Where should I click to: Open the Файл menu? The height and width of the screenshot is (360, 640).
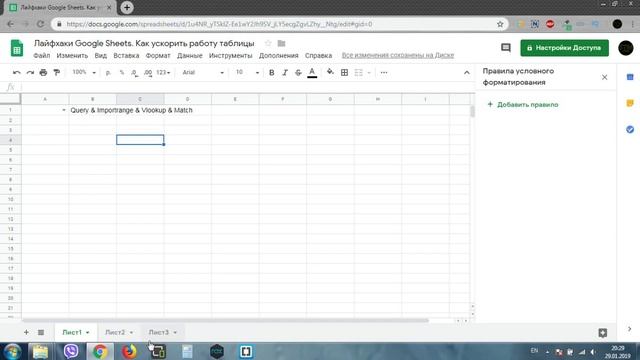coord(42,56)
